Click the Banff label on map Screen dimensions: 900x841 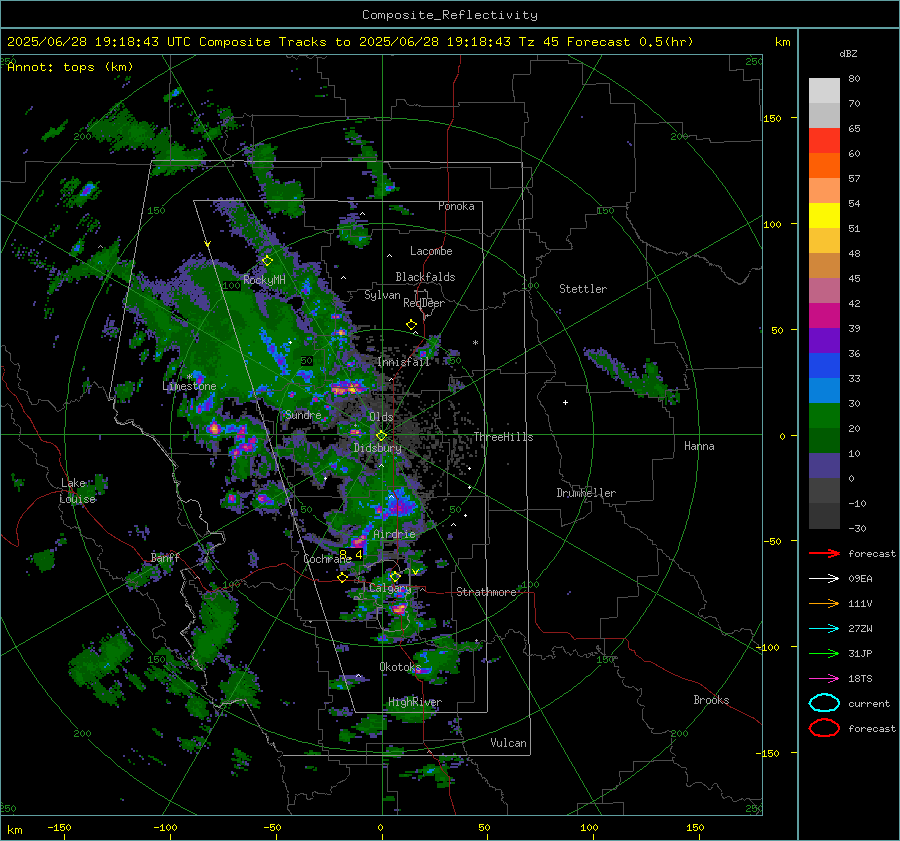coord(165,557)
